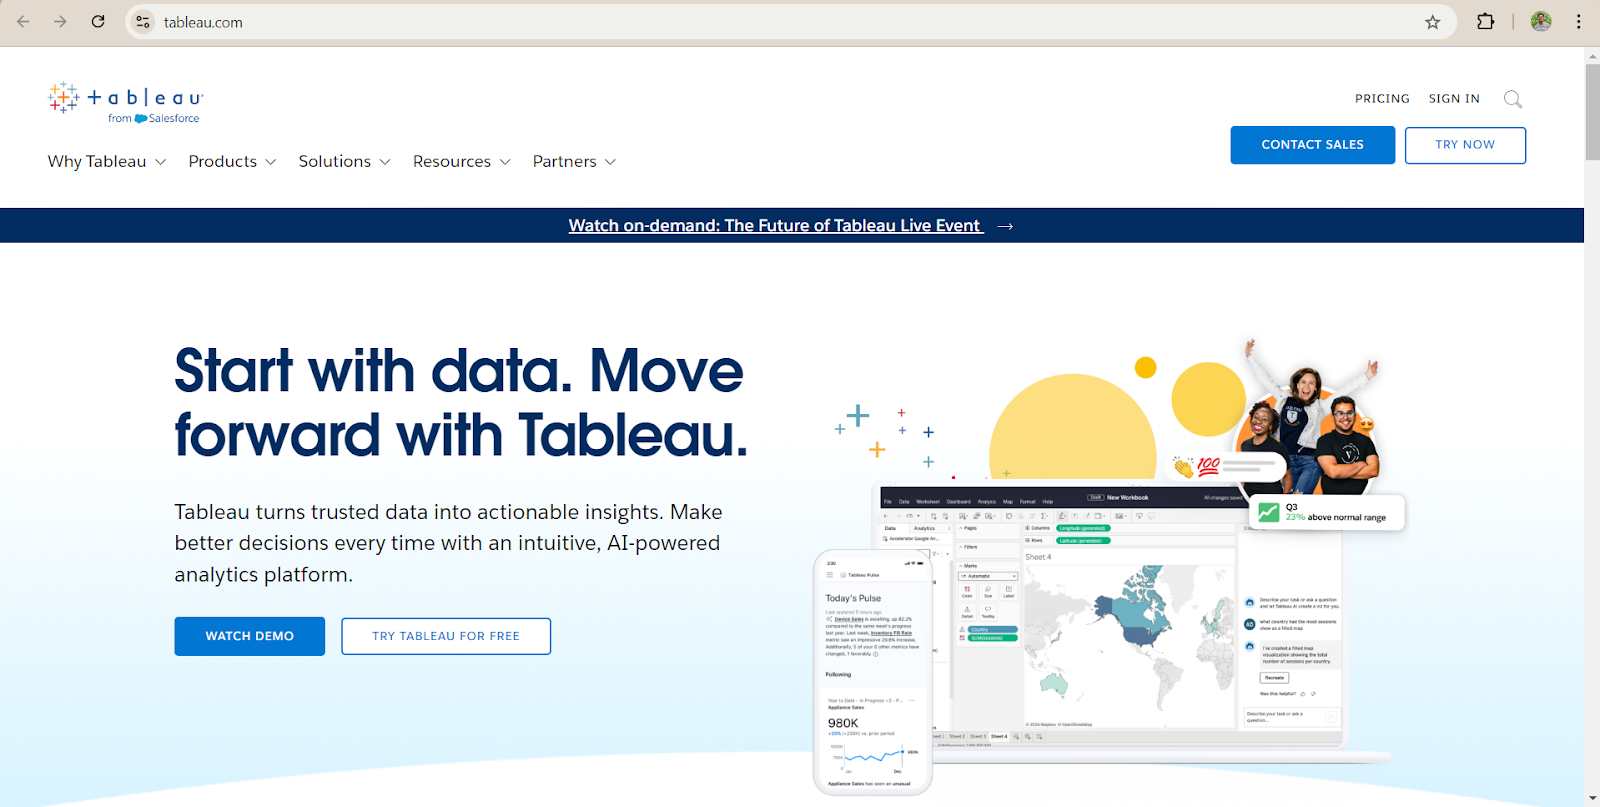
Task: Click the WATCH DEMO button
Action: [250, 636]
